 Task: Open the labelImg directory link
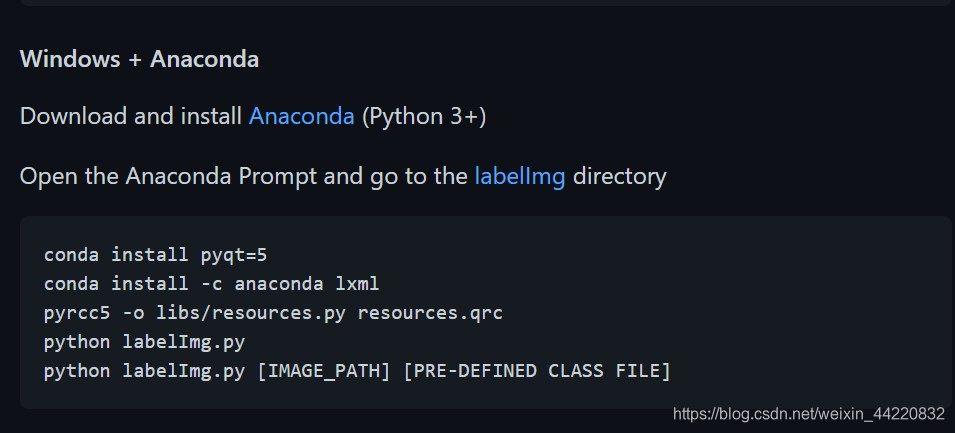tap(520, 176)
